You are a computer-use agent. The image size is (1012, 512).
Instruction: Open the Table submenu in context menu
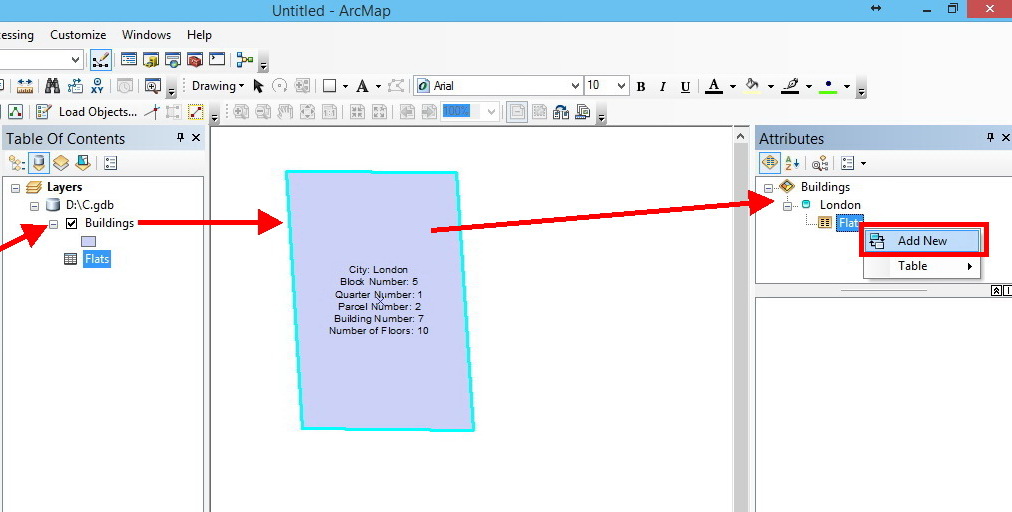(922, 266)
